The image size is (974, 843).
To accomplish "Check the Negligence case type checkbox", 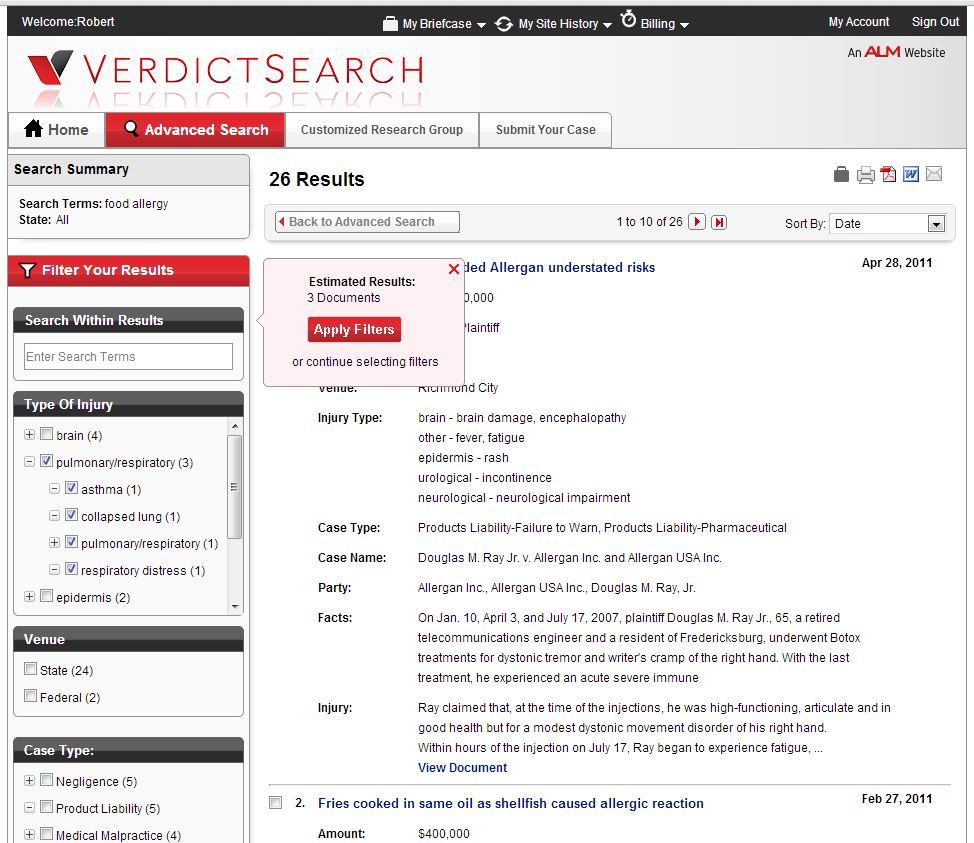I will pos(47,780).
